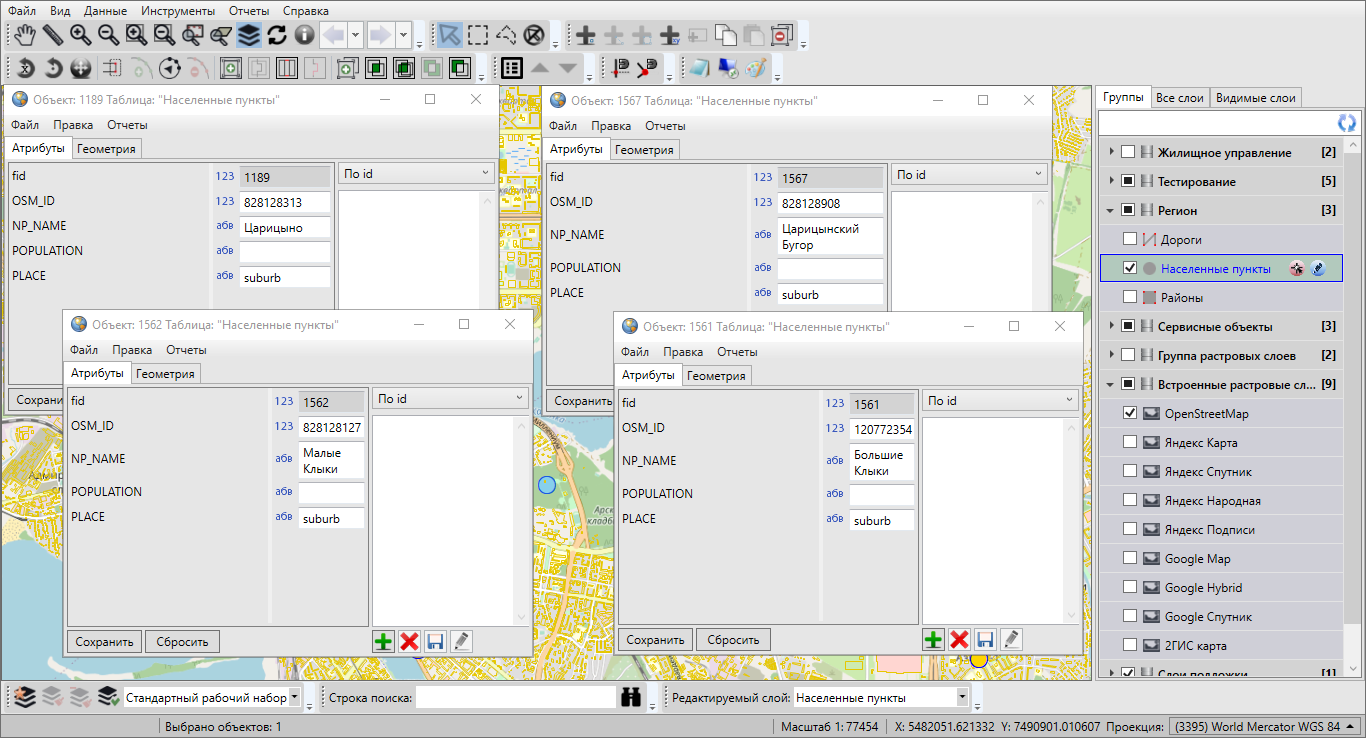Viewport: 1366px width, 738px height.
Task: Open the Стандартный рабочий набор dropdown
Action: tap(295, 697)
